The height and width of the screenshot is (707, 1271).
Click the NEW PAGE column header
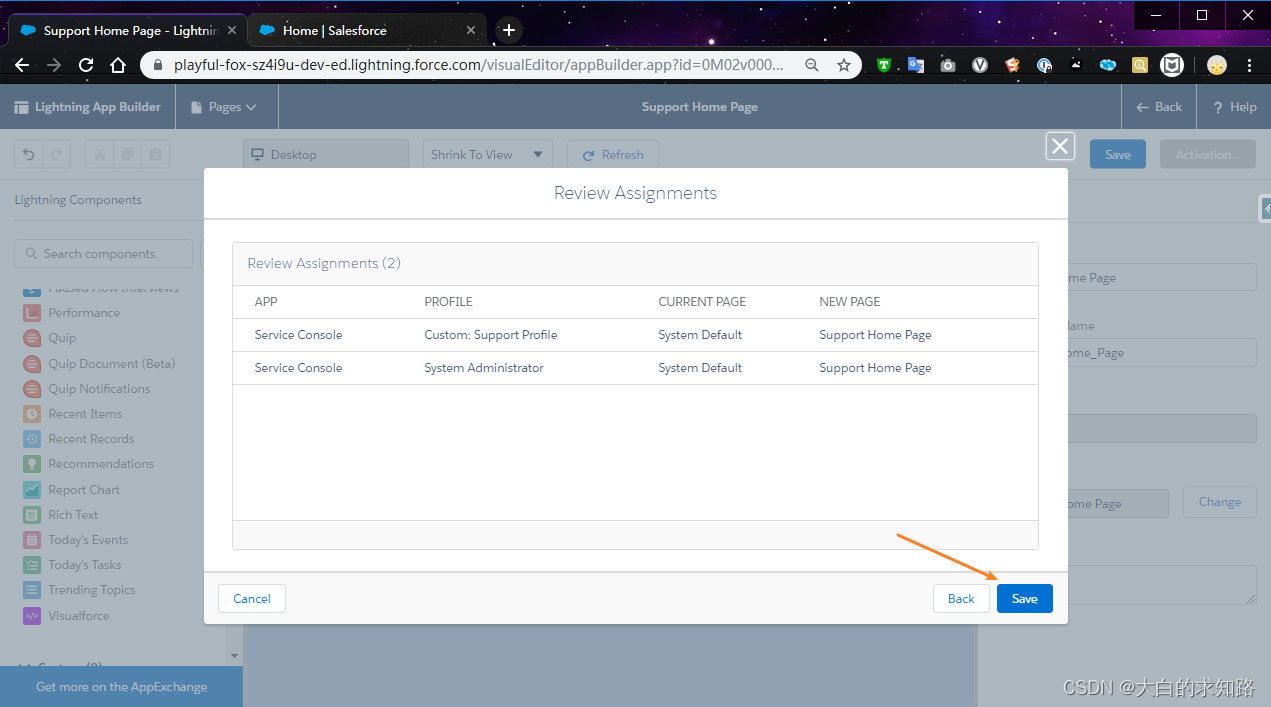[850, 302]
